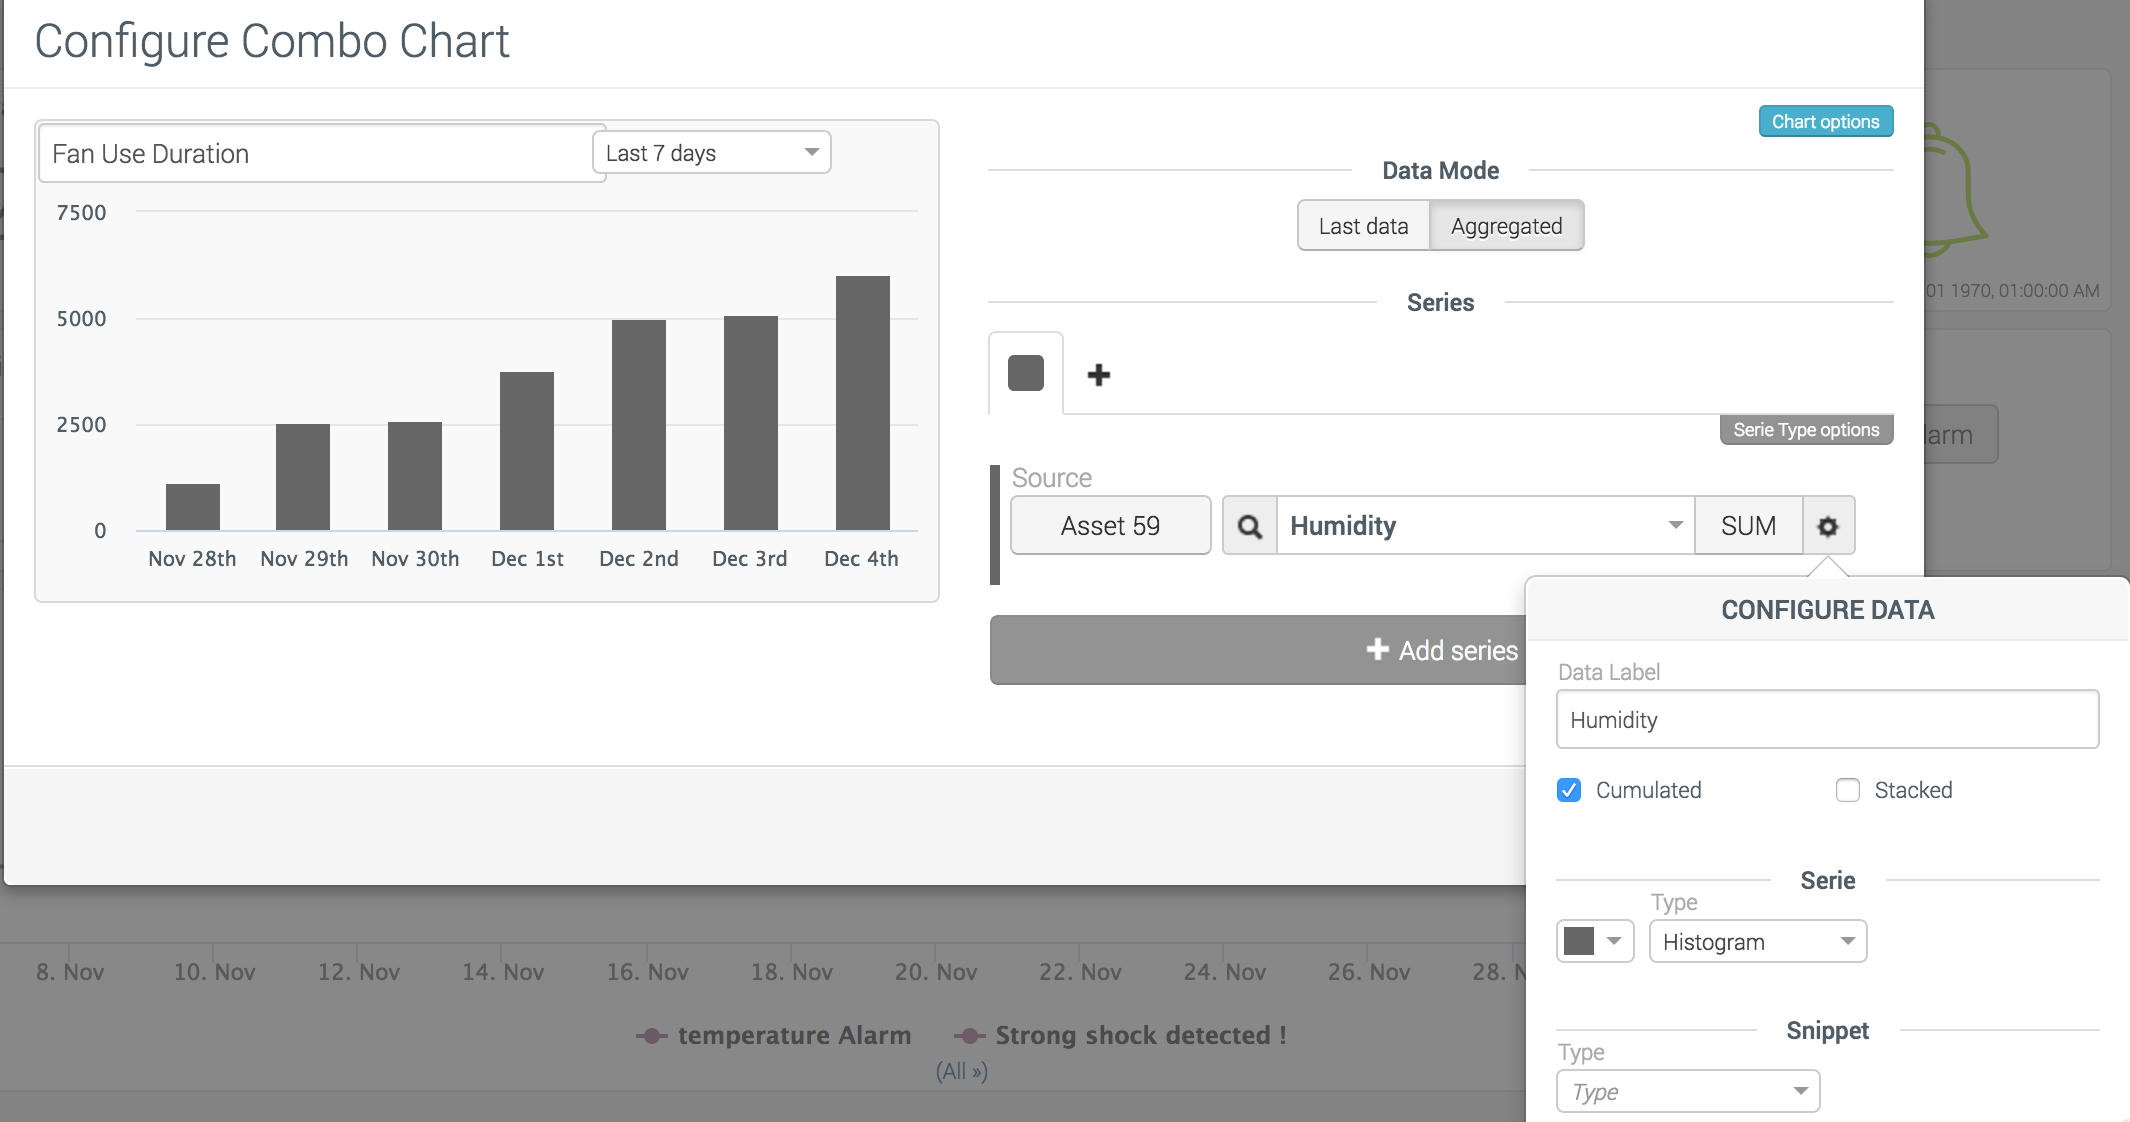
Task: Select Aggregated data mode
Action: point(1506,226)
